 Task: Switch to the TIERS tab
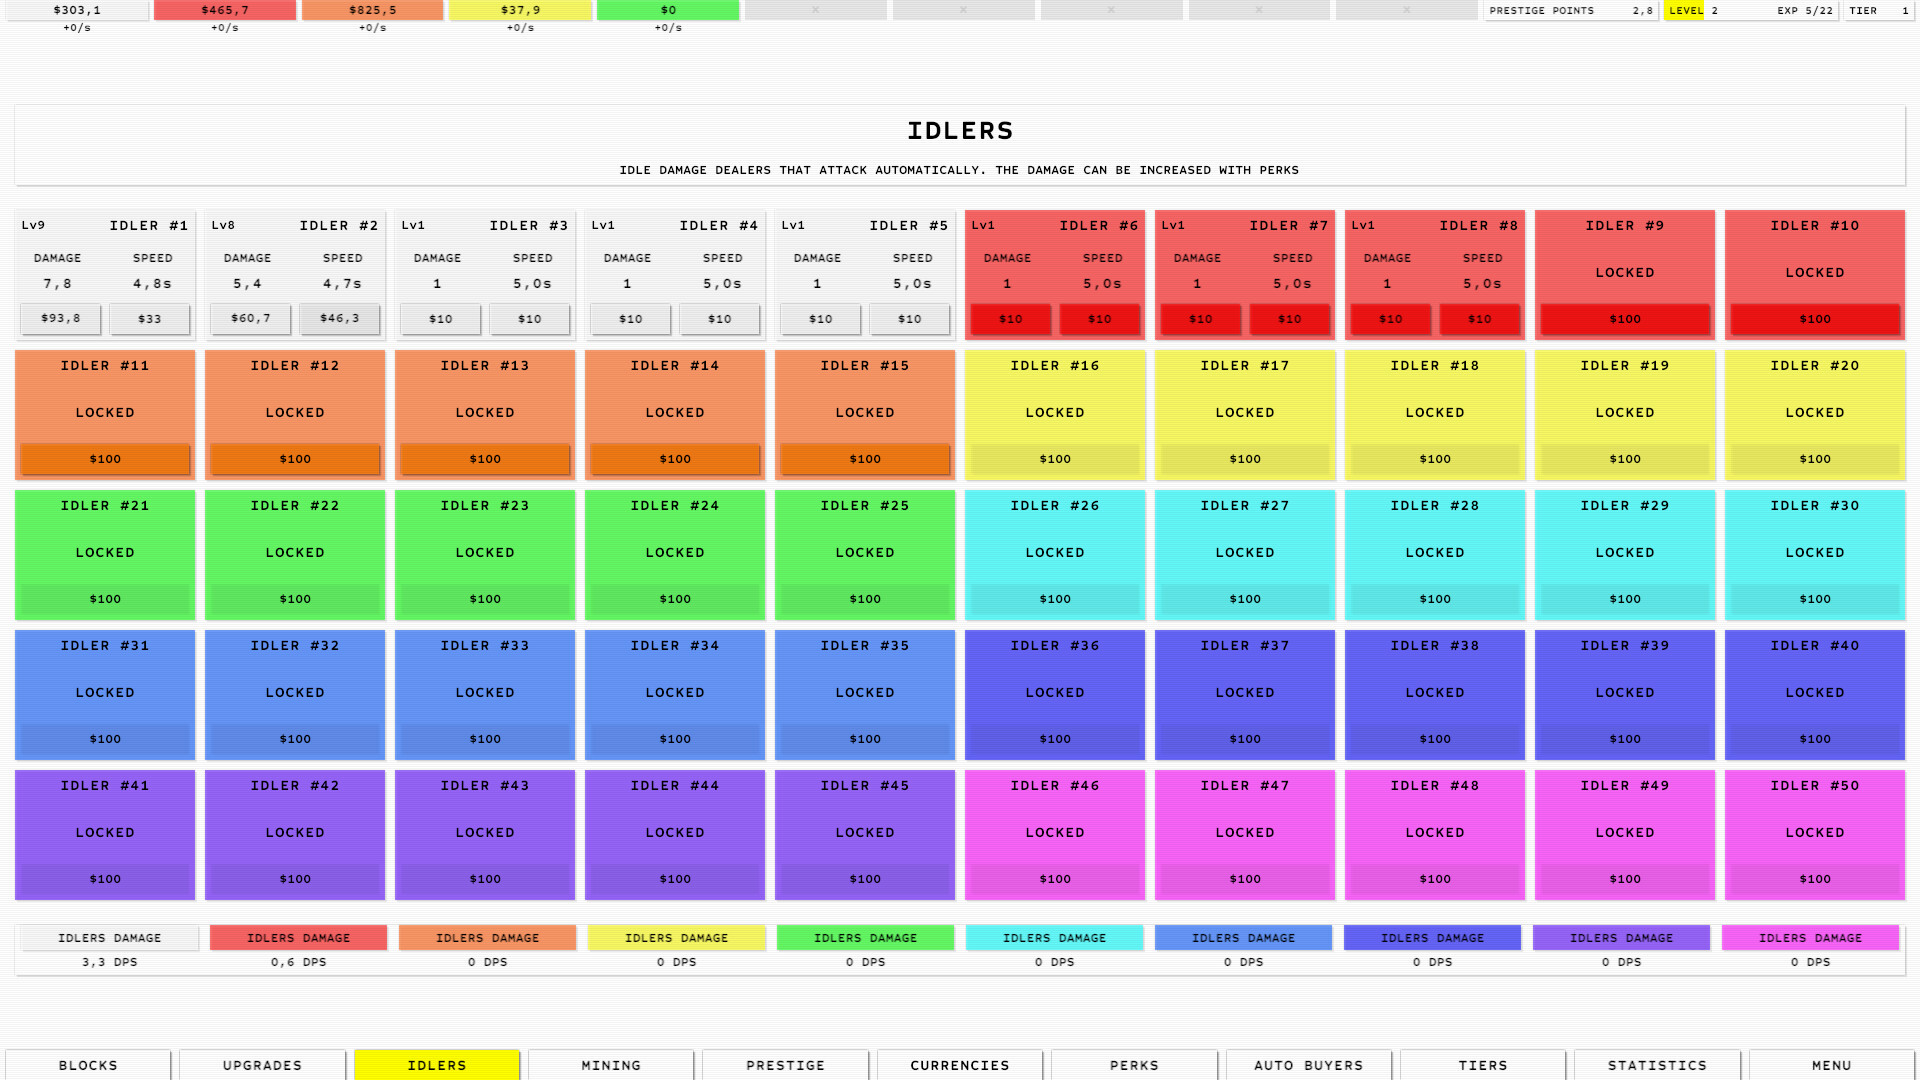tap(1482, 1065)
